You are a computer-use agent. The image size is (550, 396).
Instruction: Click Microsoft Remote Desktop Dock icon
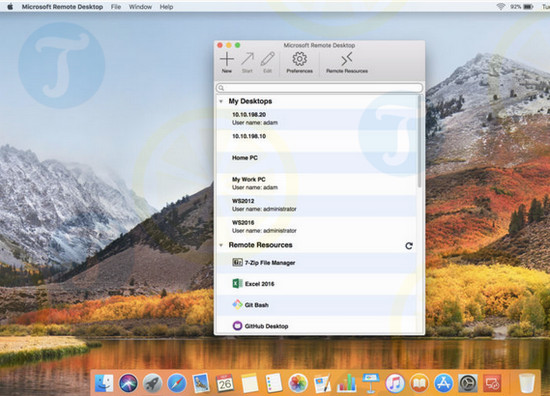492,383
